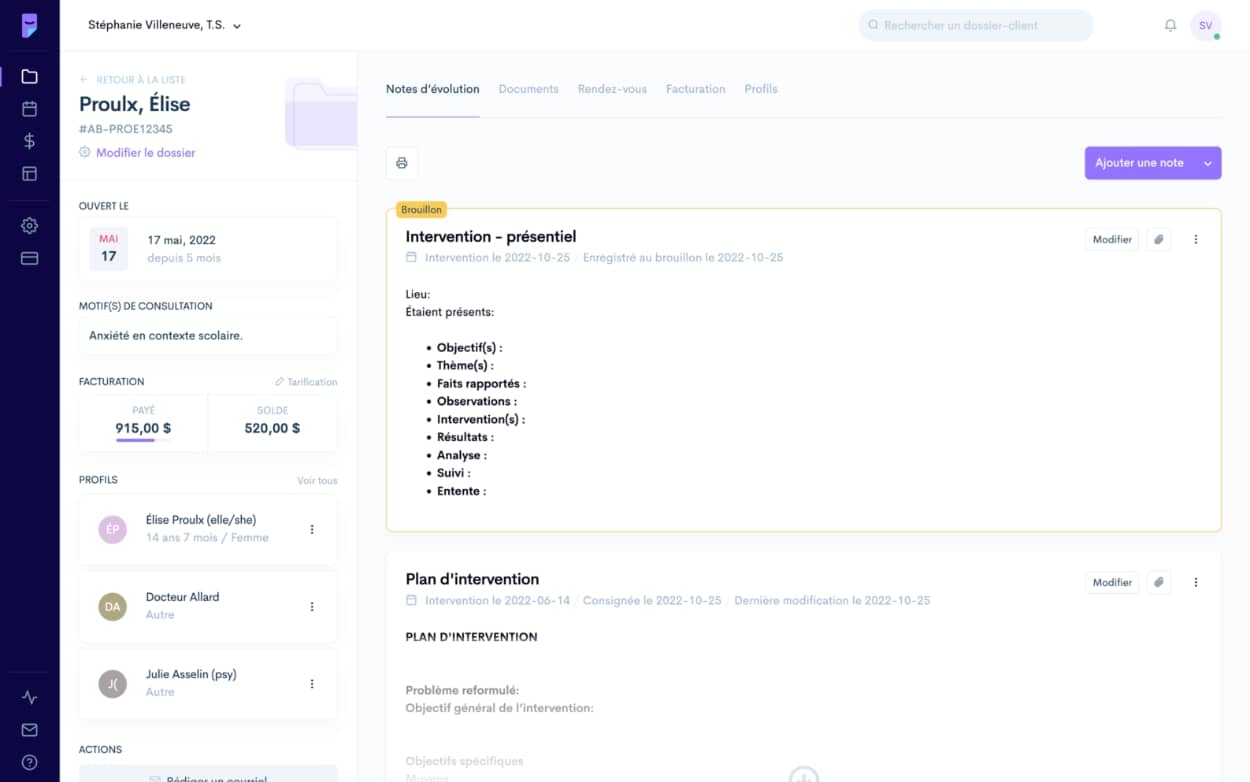Open notifications bell icon

pos(1170,25)
